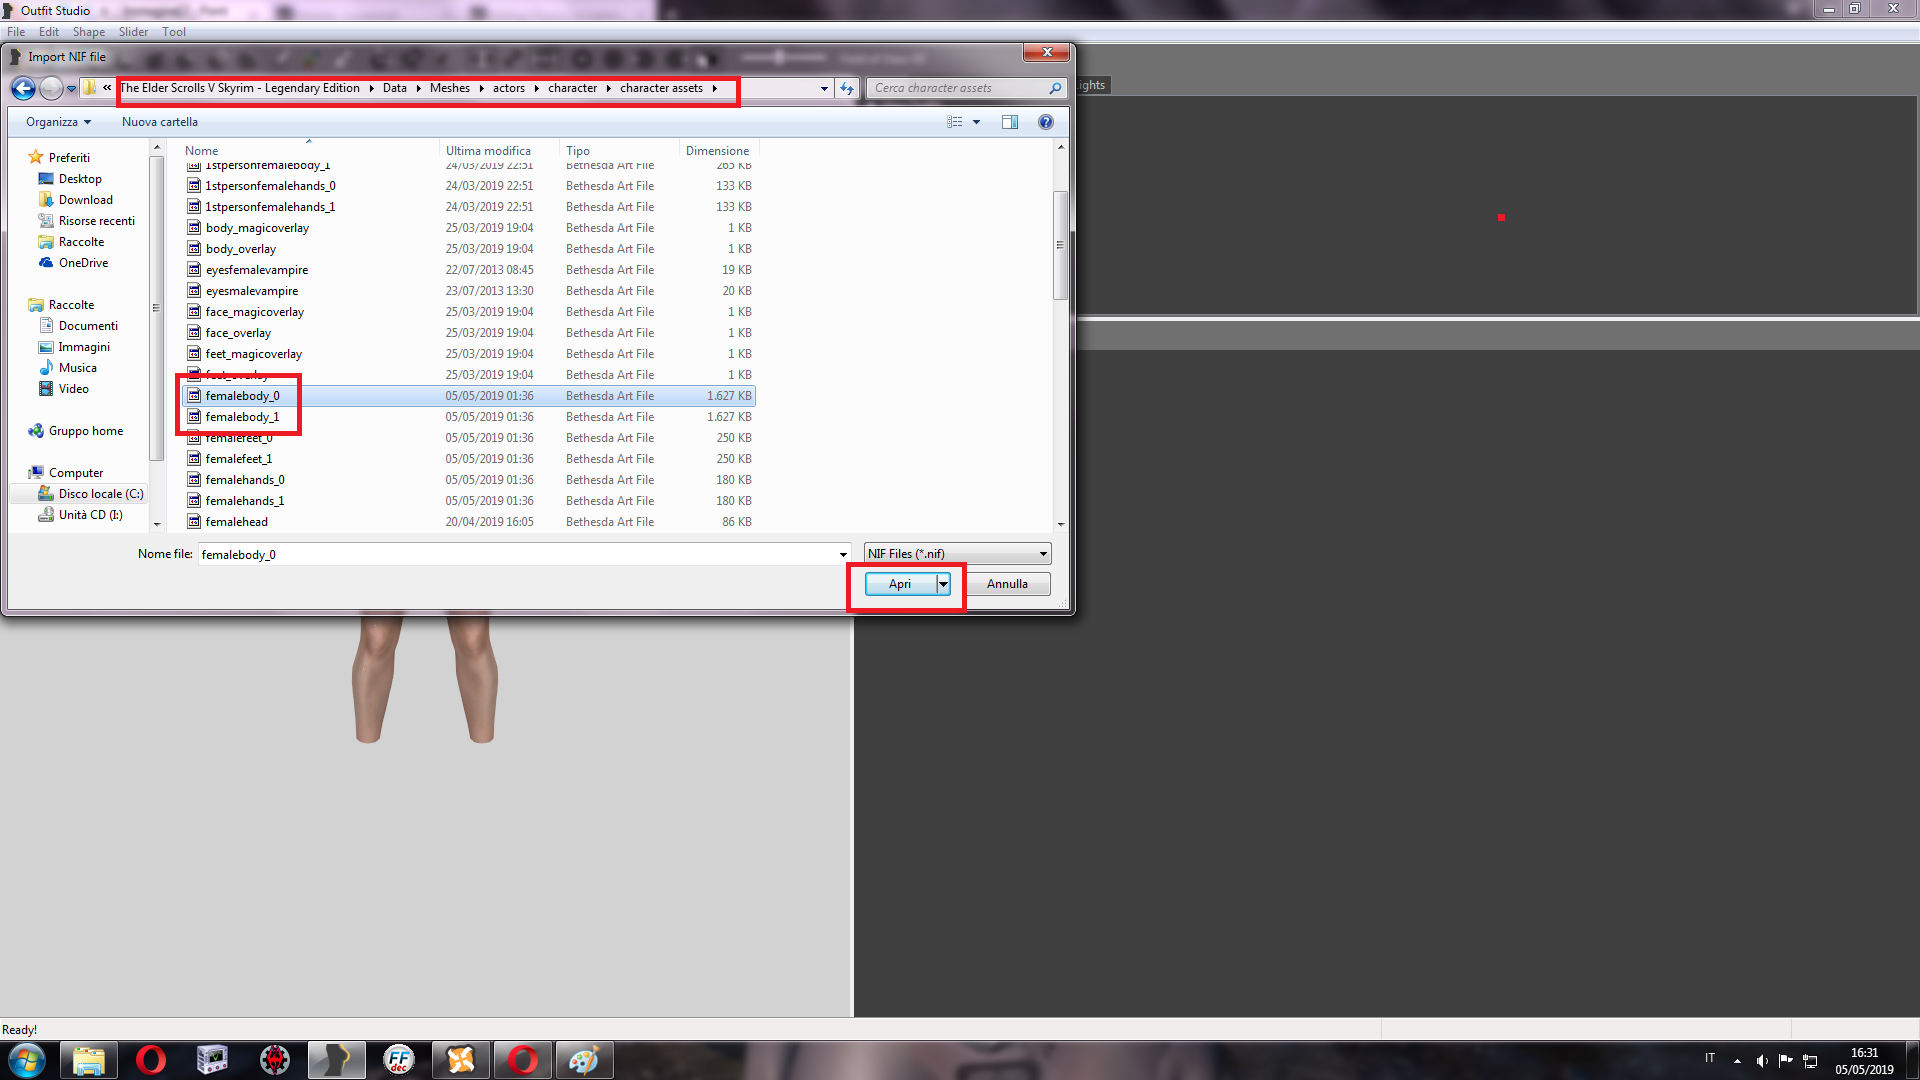Open Outfit Studio File menu

tap(16, 32)
